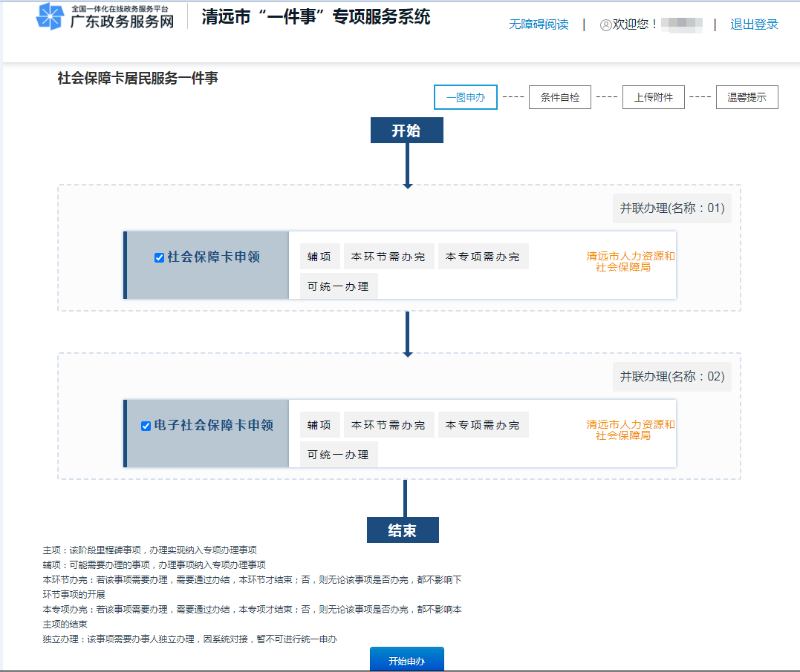
Task: Toggle the 电子社会保障卡申领 checkbox
Action: tap(146, 425)
